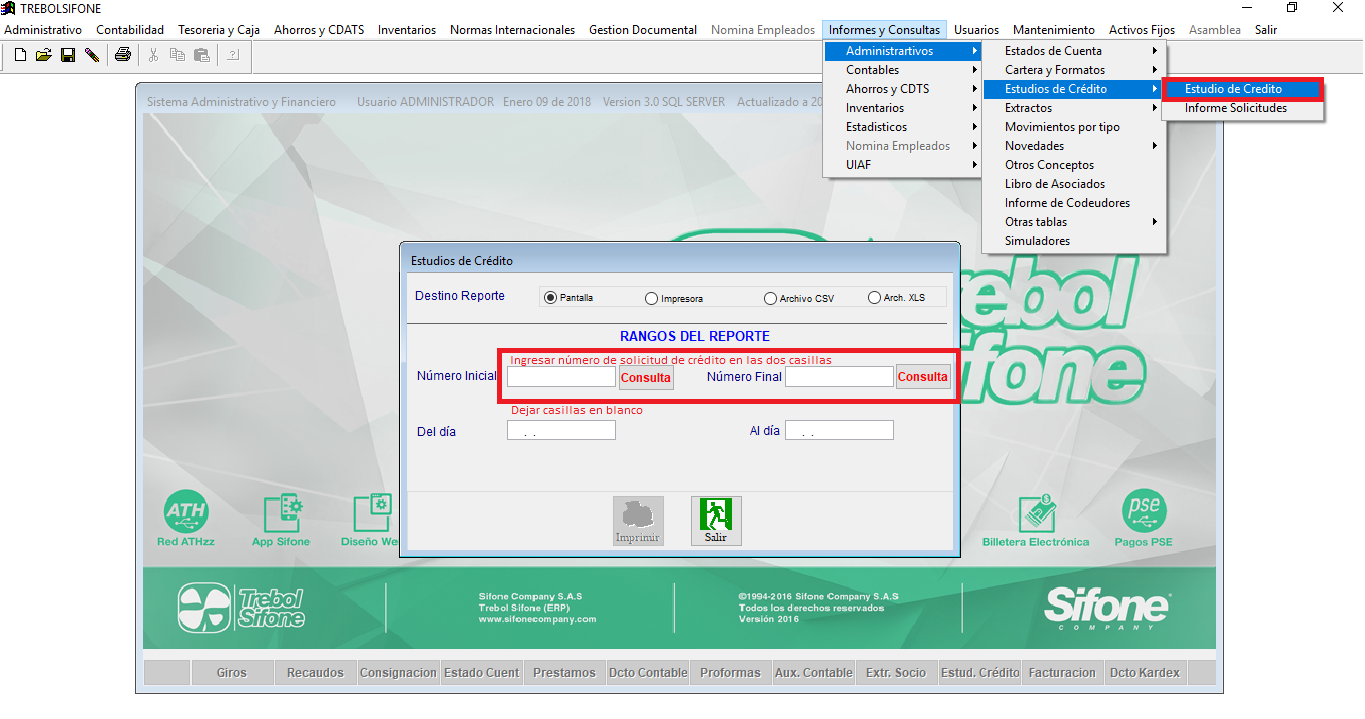Image resolution: width=1365 pixels, height=719 pixels.
Task: Click the Número Final input field
Action: coord(839,377)
